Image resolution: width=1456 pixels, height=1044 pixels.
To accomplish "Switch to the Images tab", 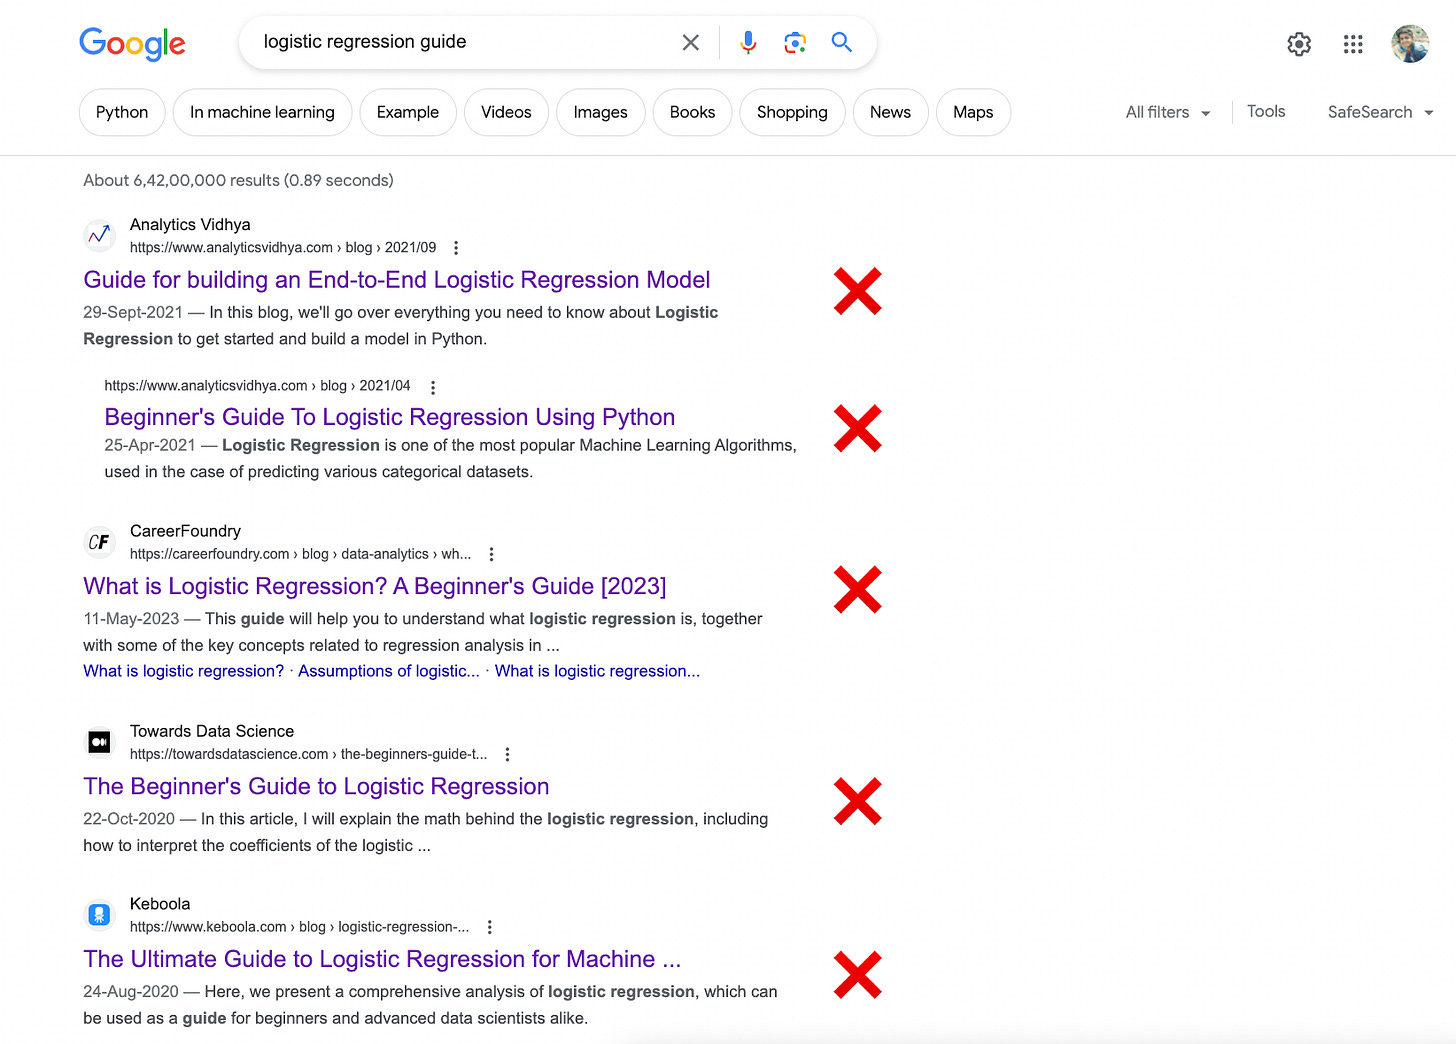I will (x=600, y=112).
